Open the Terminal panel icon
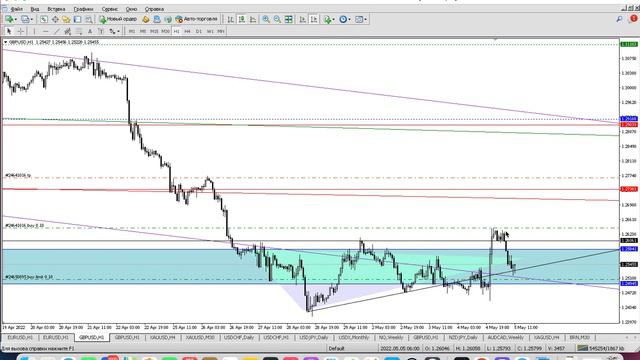 (77, 19)
